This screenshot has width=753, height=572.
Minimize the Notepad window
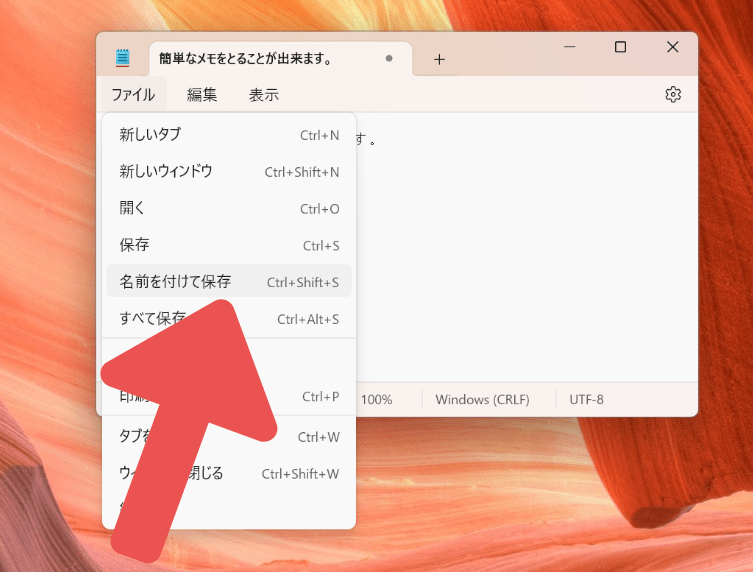click(570, 47)
